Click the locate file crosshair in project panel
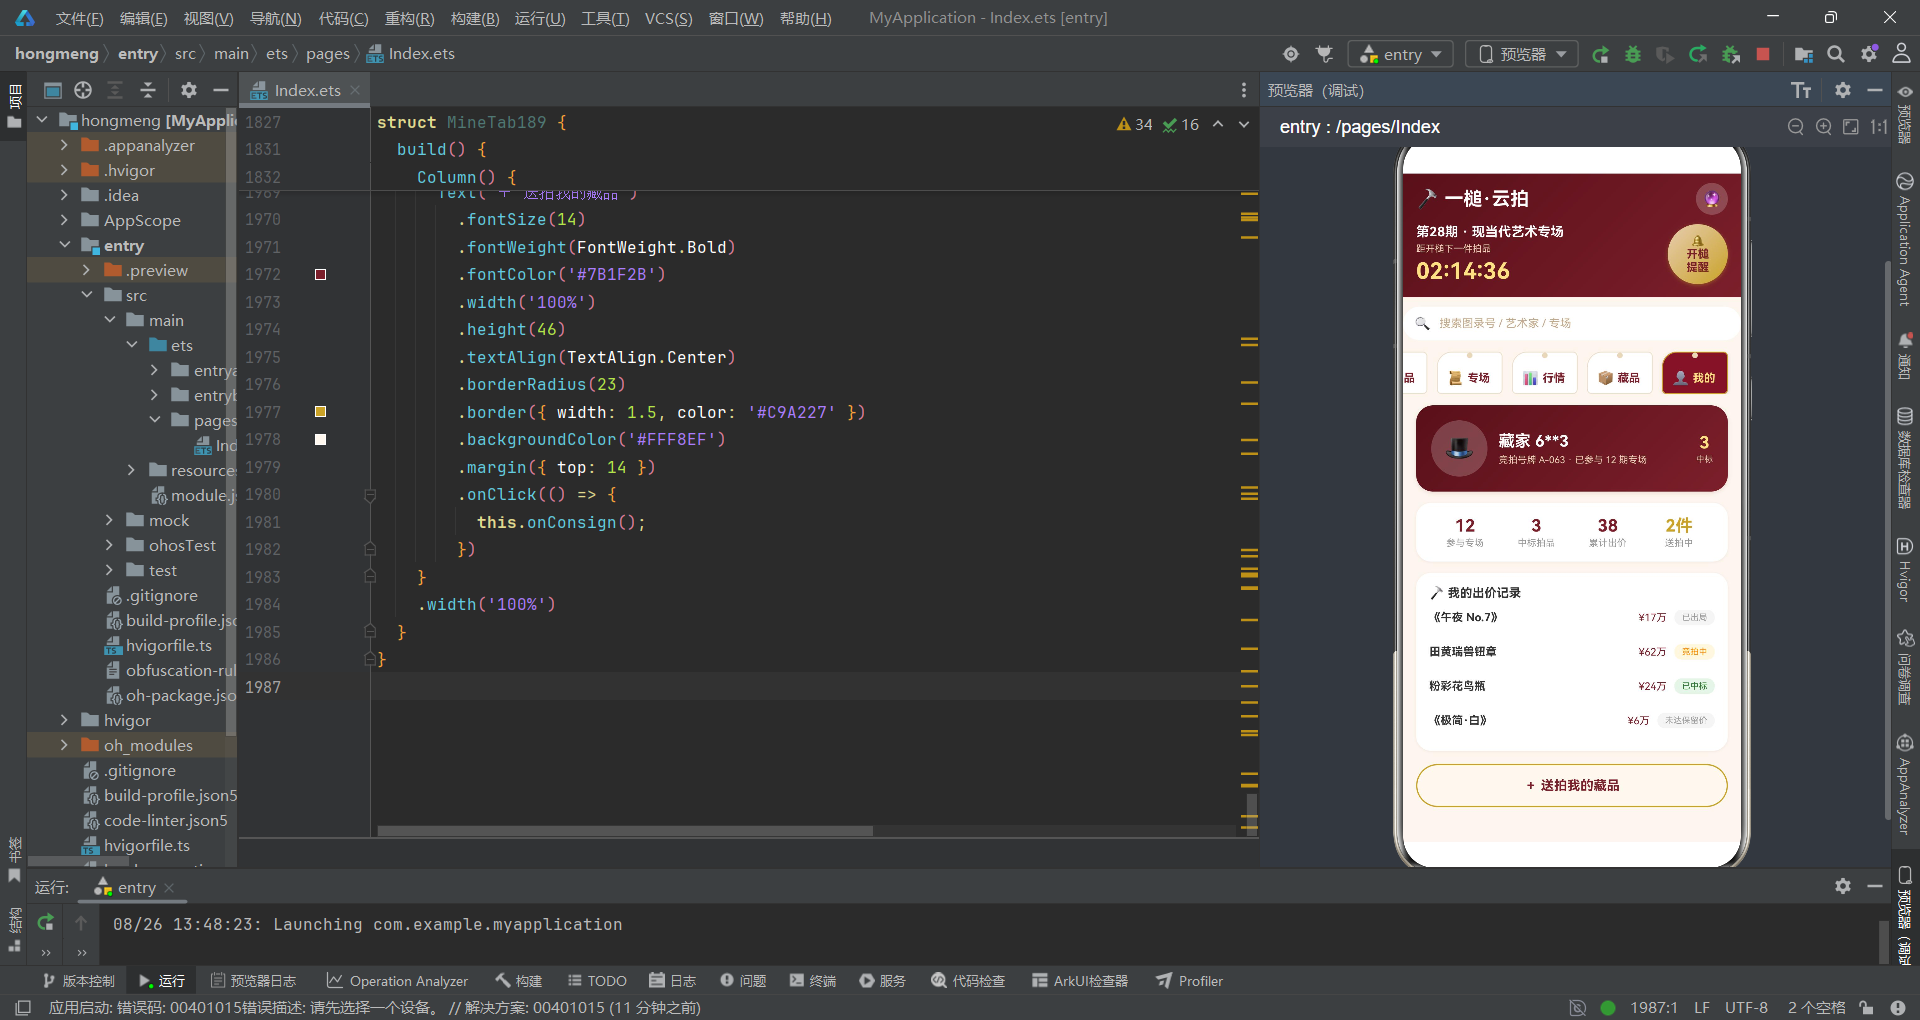This screenshot has height=1020, width=1920. pyautogui.click(x=83, y=90)
